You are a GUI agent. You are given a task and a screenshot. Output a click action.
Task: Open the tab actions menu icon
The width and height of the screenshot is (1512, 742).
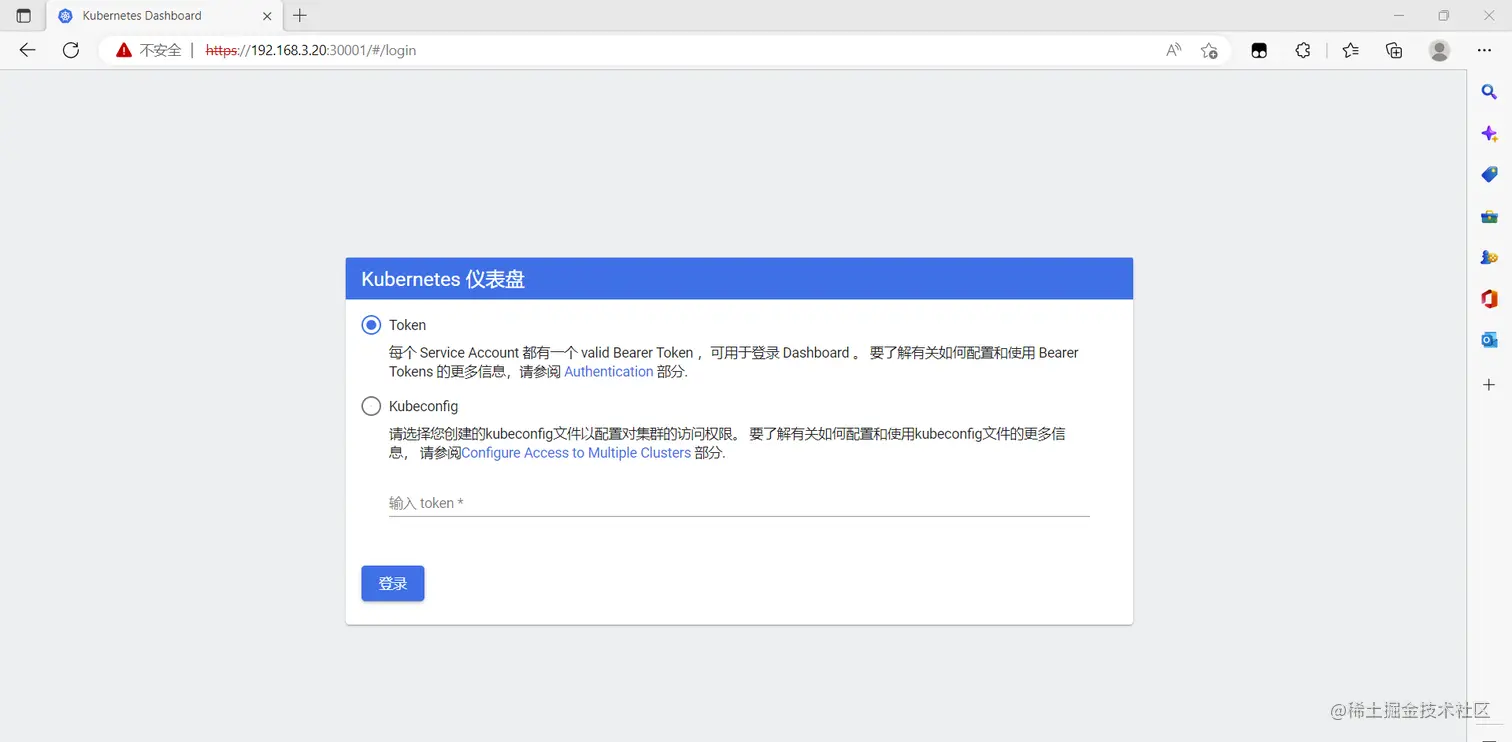coord(24,16)
